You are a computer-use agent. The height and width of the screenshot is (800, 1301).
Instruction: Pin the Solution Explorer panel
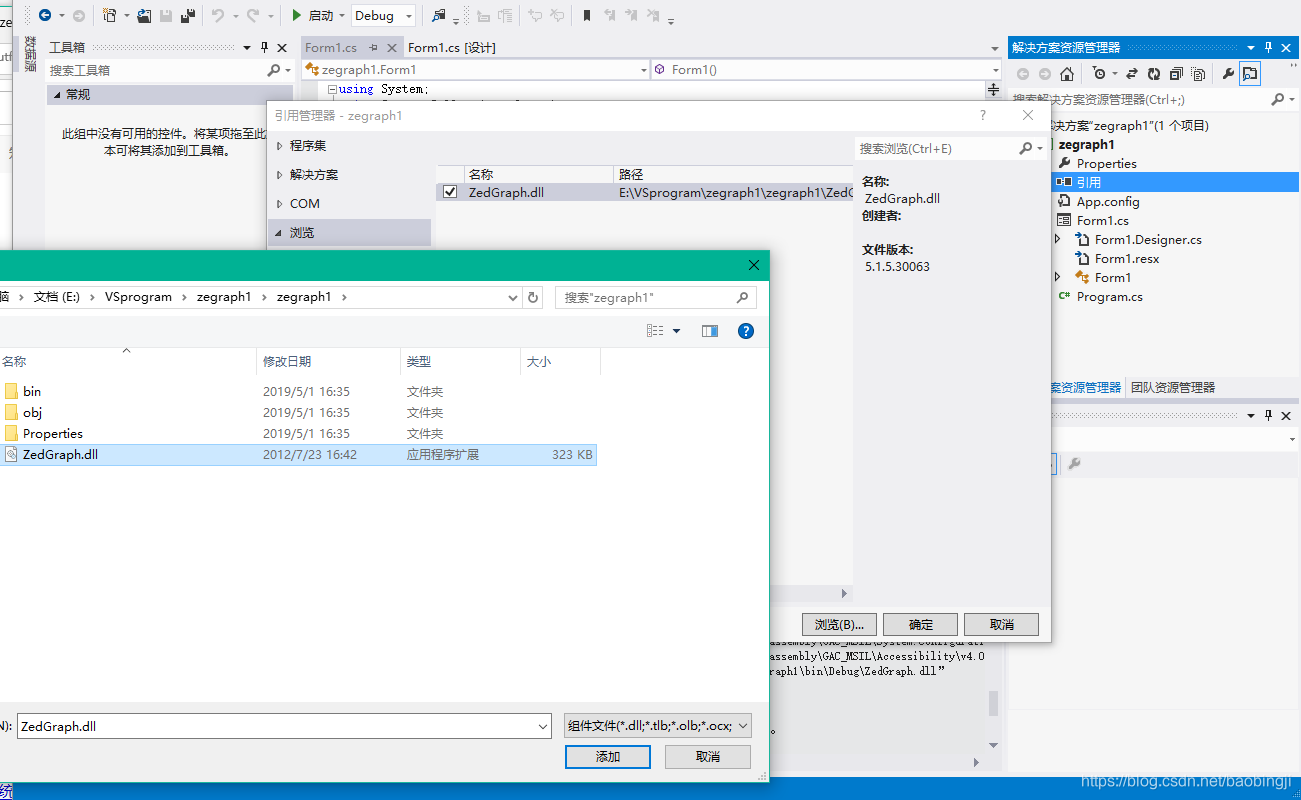click(x=1268, y=47)
